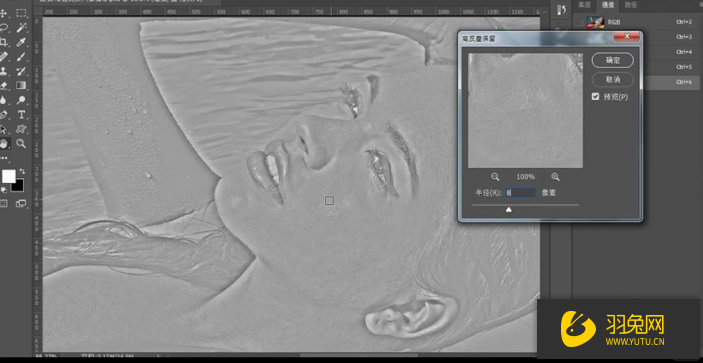Toggle visibility of the RGB channel
The height and width of the screenshot is (363, 703).
[x=580, y=22]
